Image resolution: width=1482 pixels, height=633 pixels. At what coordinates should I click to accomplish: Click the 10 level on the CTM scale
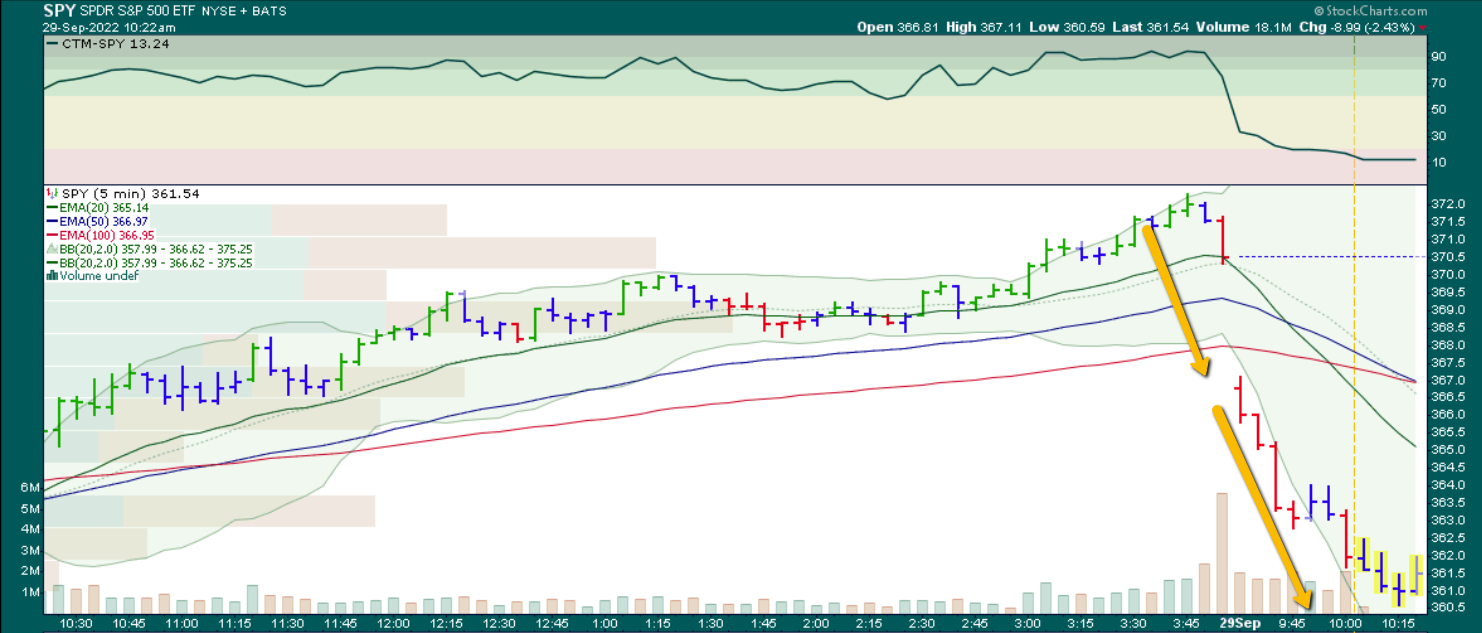tap(1439, 162)
